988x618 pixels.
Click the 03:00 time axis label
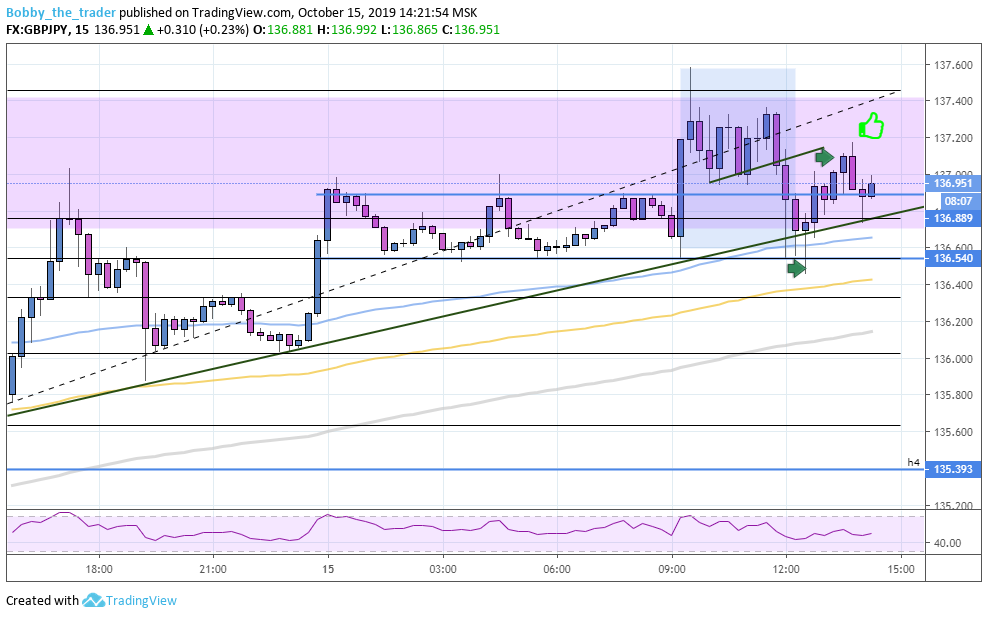(x=443, y=569)
